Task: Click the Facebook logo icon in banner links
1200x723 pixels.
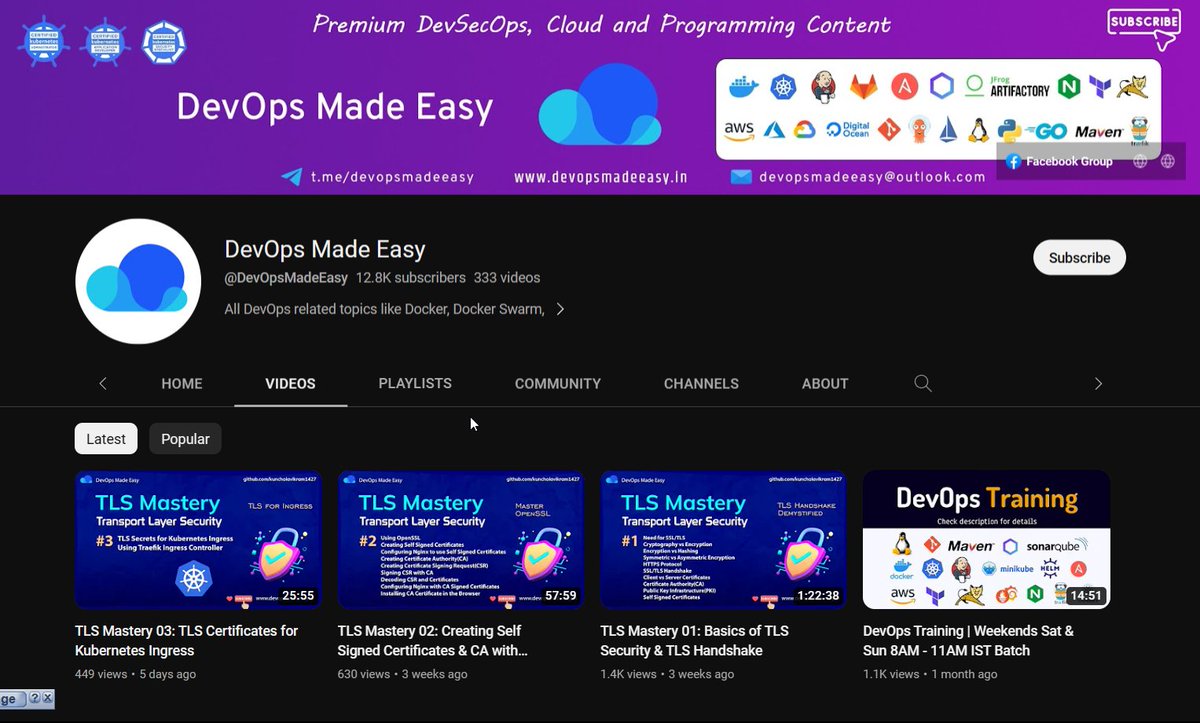Action: (1013, 161)
